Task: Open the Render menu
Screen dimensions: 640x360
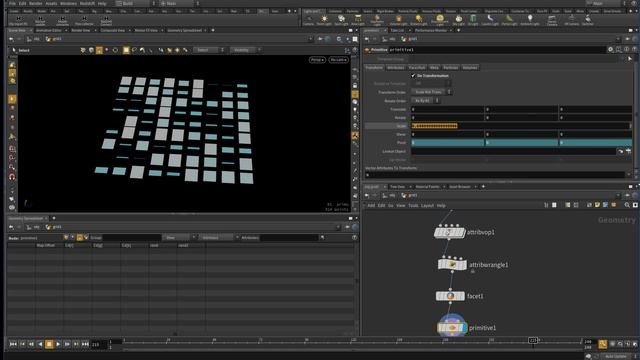Action: point(36,3)
